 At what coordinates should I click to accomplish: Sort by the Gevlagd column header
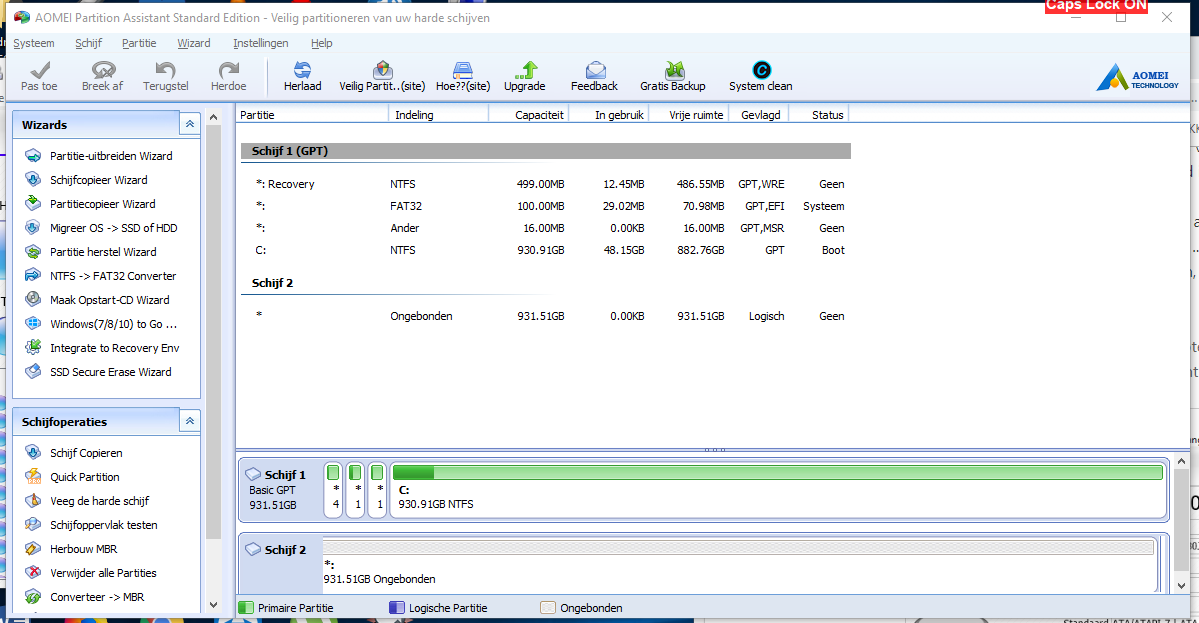(x=758, y=115)
